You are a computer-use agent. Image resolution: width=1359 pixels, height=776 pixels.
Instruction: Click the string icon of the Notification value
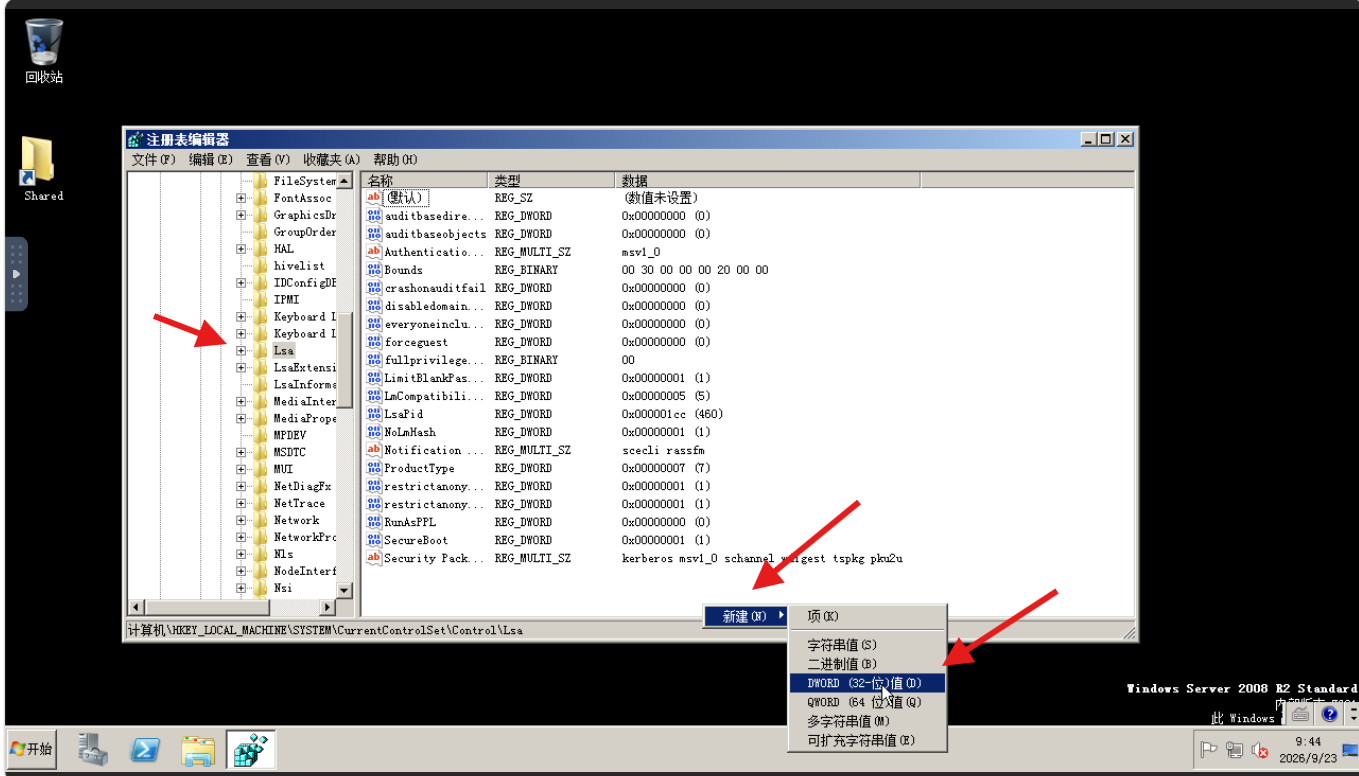(374, 450)
